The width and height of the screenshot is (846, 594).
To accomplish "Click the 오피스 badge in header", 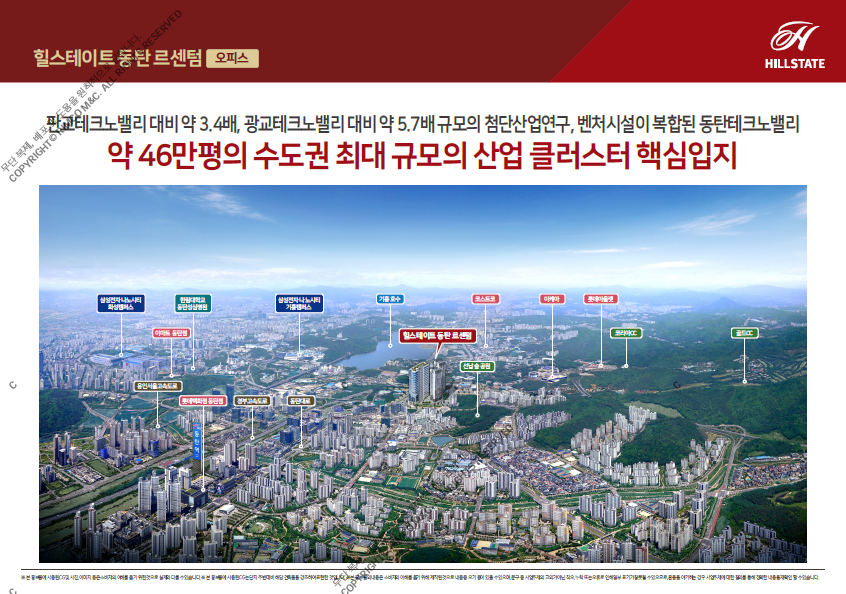I will [x=232, y=58].
